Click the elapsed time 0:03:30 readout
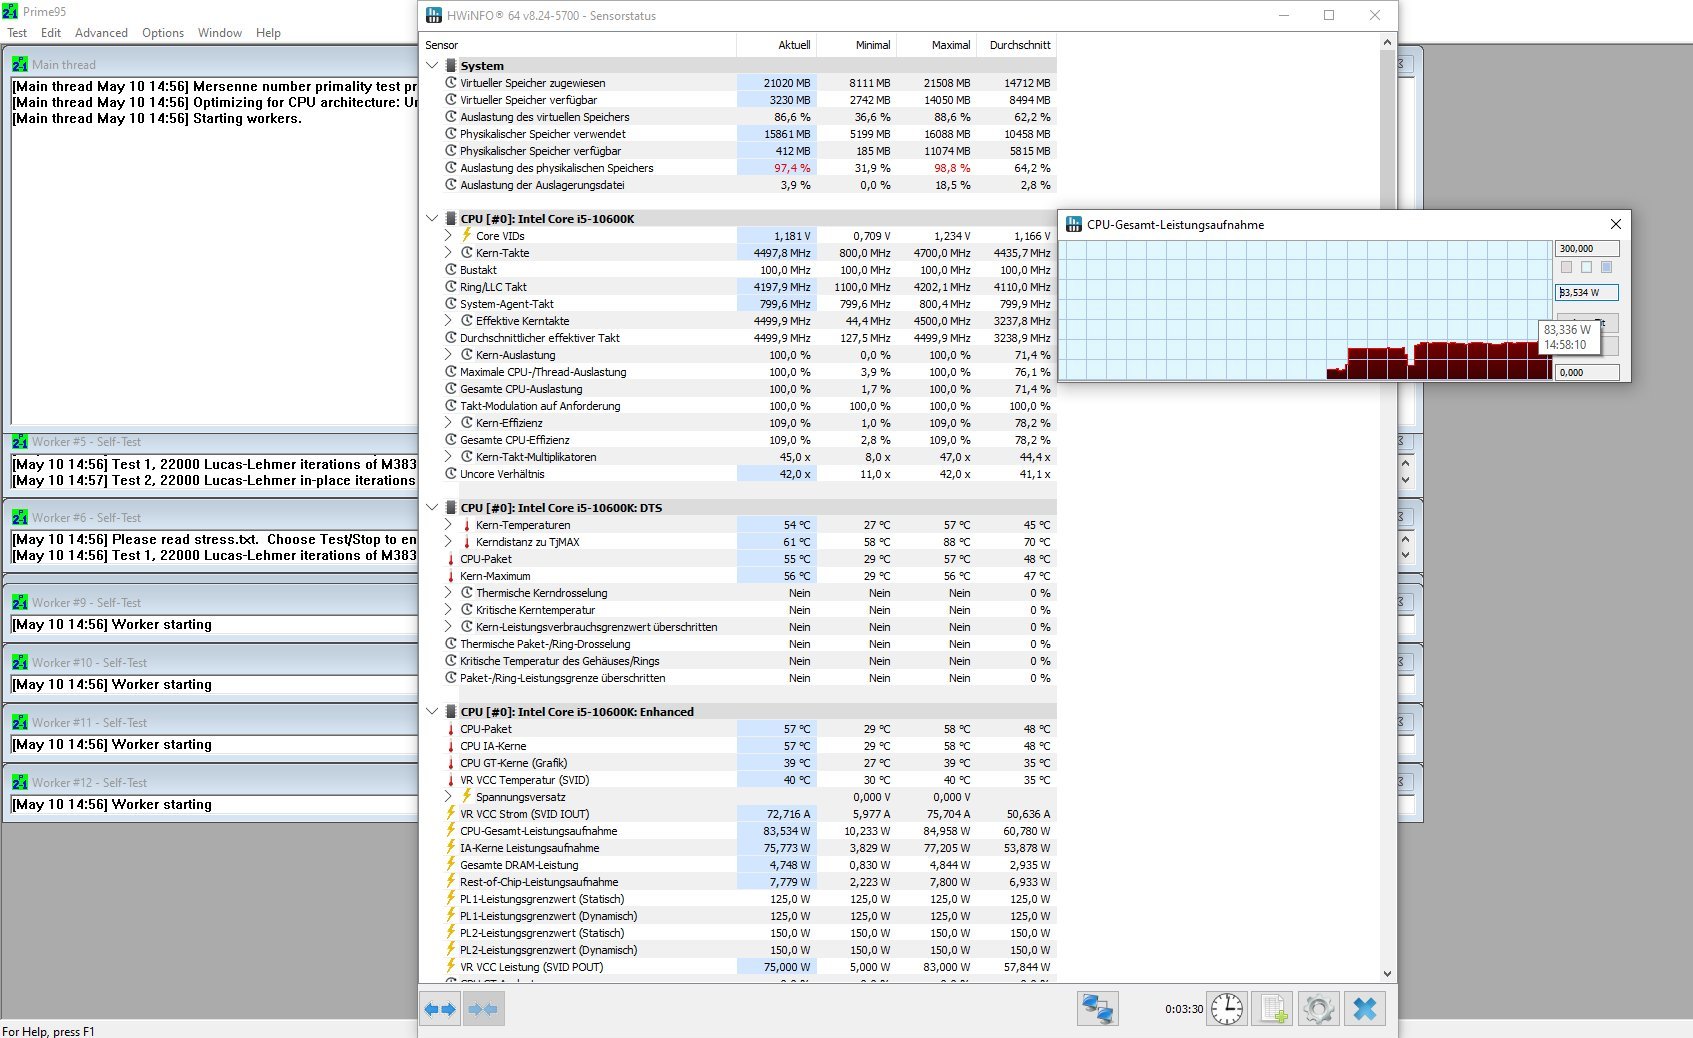This screenshot has width=1693, height=1038. 1184,1009
